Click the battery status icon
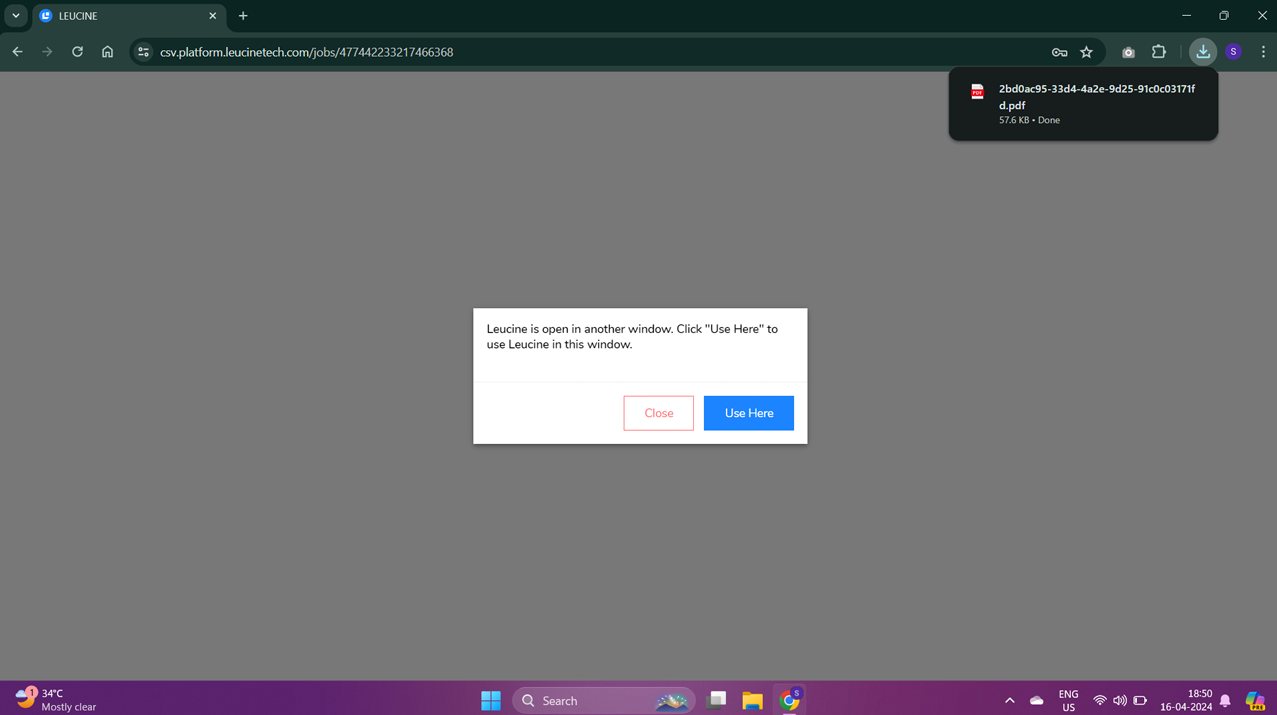The height and width of the screenshot is (715, 1277). 1140,701
